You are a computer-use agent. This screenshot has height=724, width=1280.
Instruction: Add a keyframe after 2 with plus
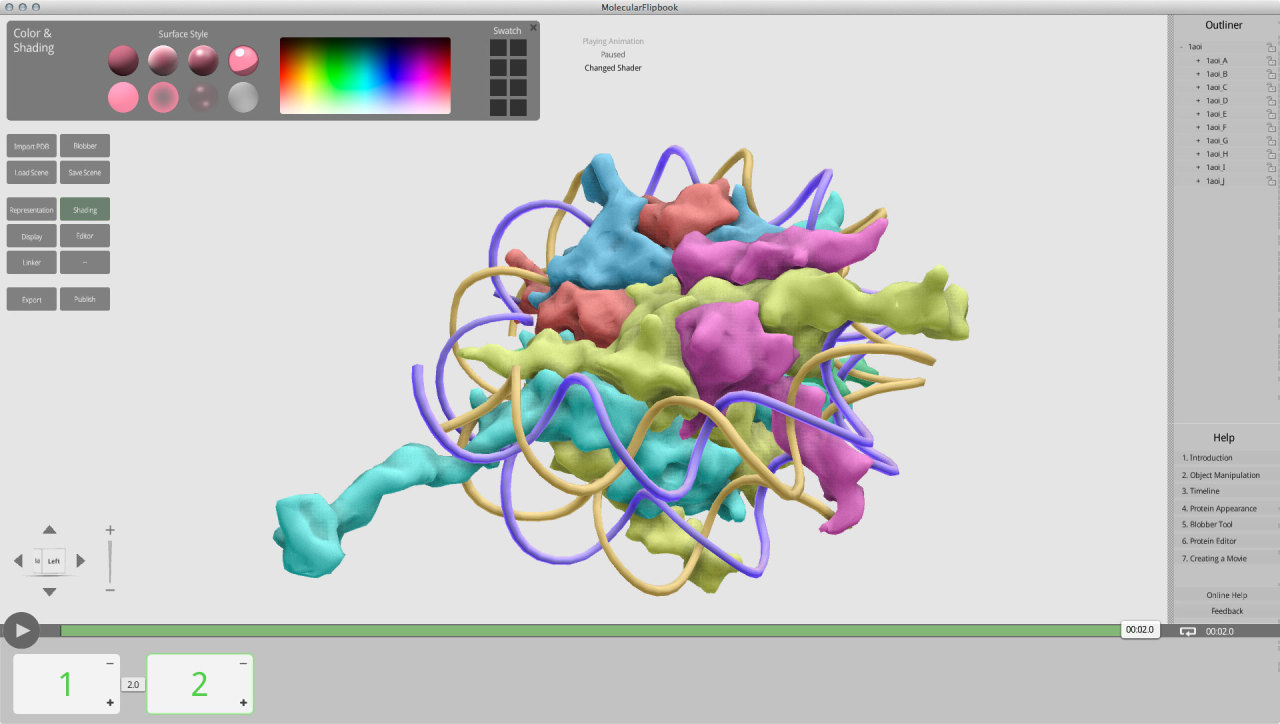click(243, 704)
